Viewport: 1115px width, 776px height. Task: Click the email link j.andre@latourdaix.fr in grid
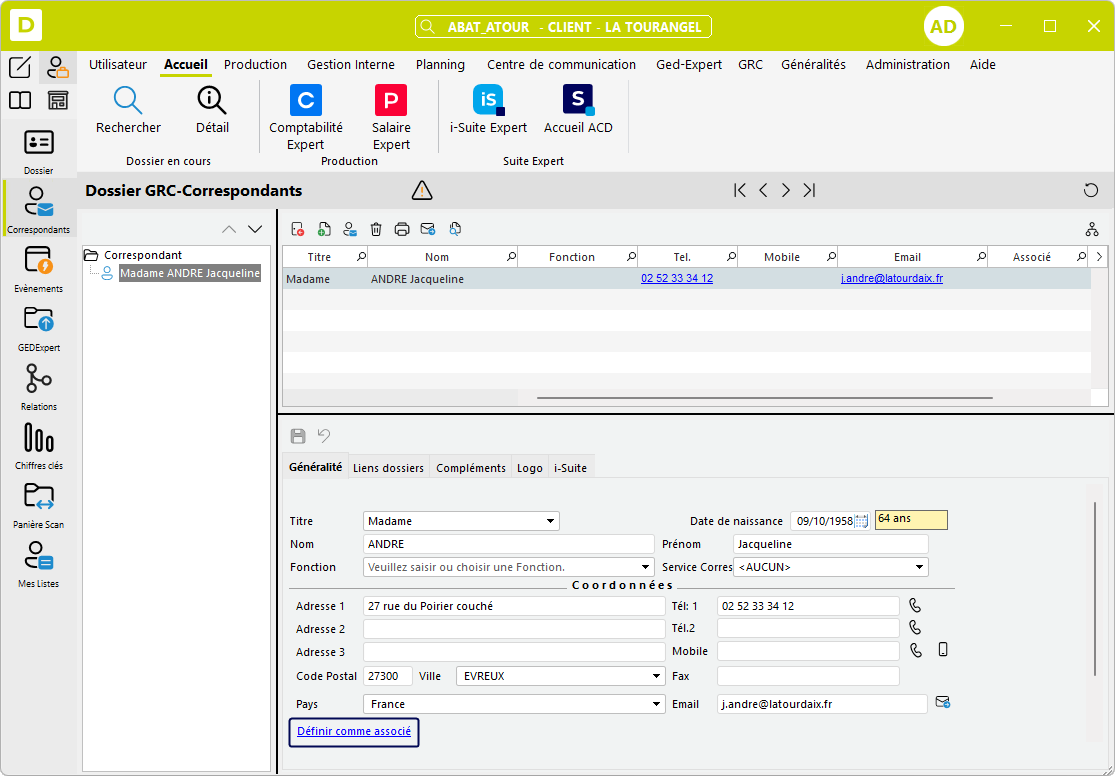tap(891, 279)
